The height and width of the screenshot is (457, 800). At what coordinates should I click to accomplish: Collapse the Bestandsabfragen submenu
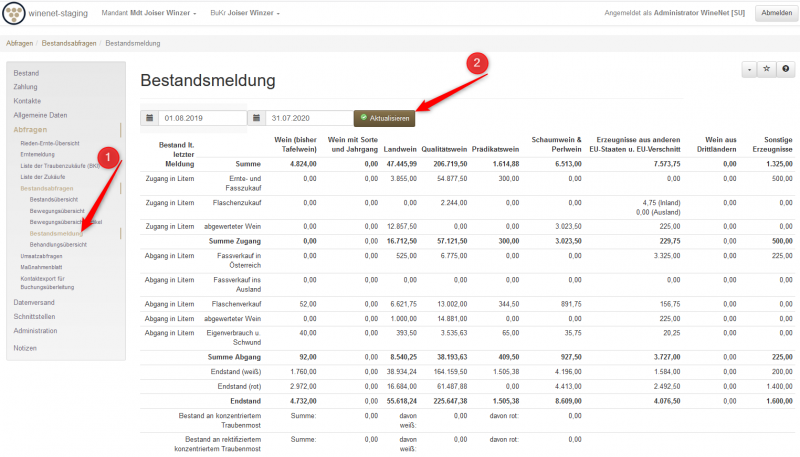tap(48, 188)
